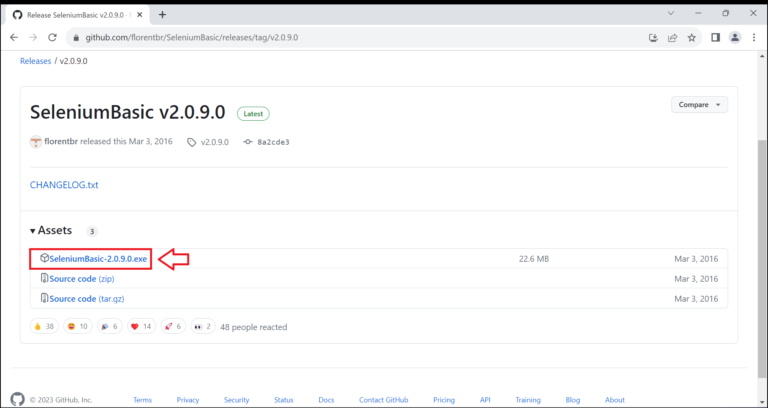Click the tada reaction with 6

[x=108, y=326]
